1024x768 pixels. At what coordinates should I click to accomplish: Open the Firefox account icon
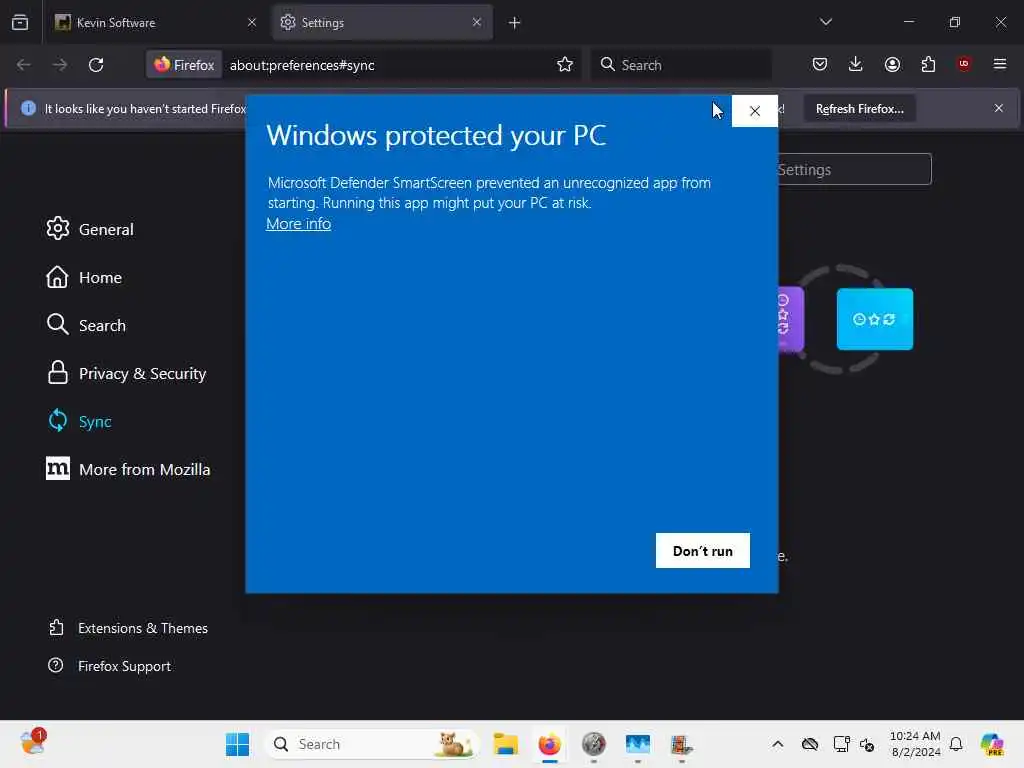pyautogui.click(x=892, y=64)
